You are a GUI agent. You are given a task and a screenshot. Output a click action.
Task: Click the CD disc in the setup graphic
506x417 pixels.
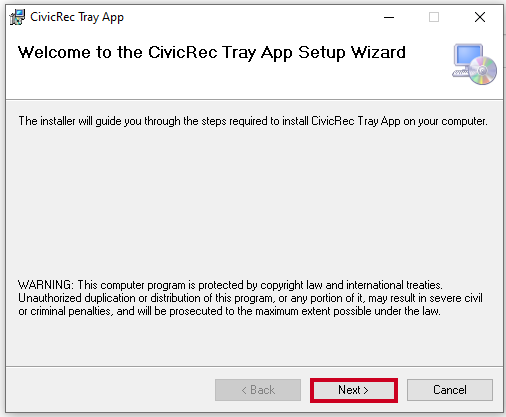(483, 70)
